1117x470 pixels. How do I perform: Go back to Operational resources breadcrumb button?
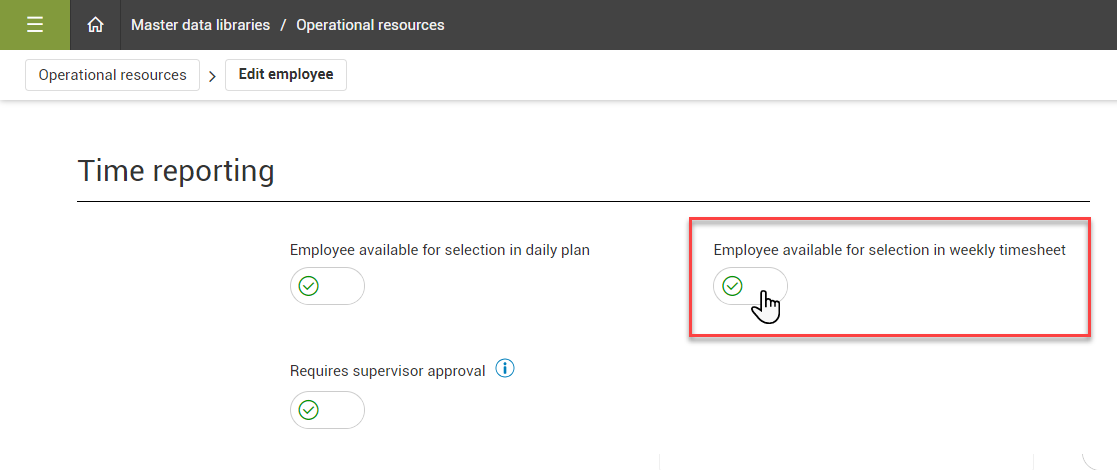click(112, 75)
